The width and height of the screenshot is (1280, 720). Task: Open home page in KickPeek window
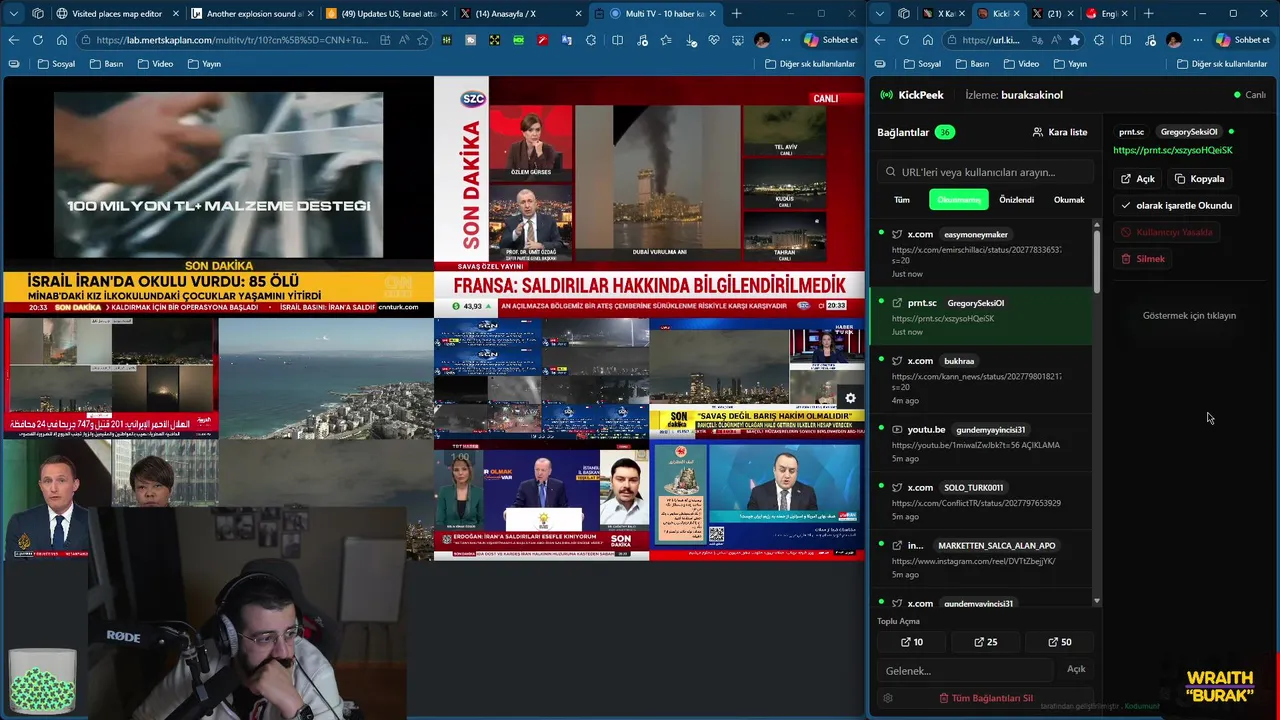928,40
